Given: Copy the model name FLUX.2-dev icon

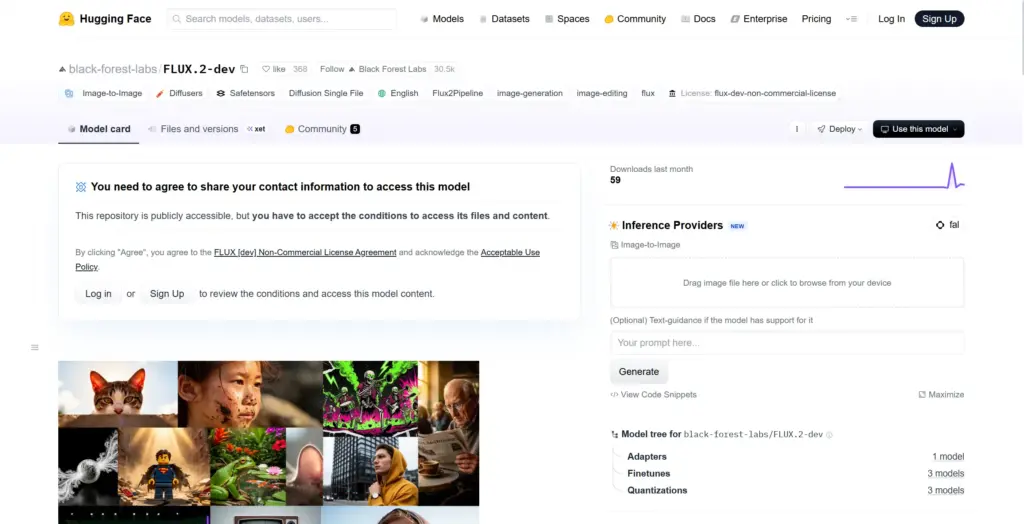Looking at the screenshot, I should pyautogui.click(x=244, y=69).
